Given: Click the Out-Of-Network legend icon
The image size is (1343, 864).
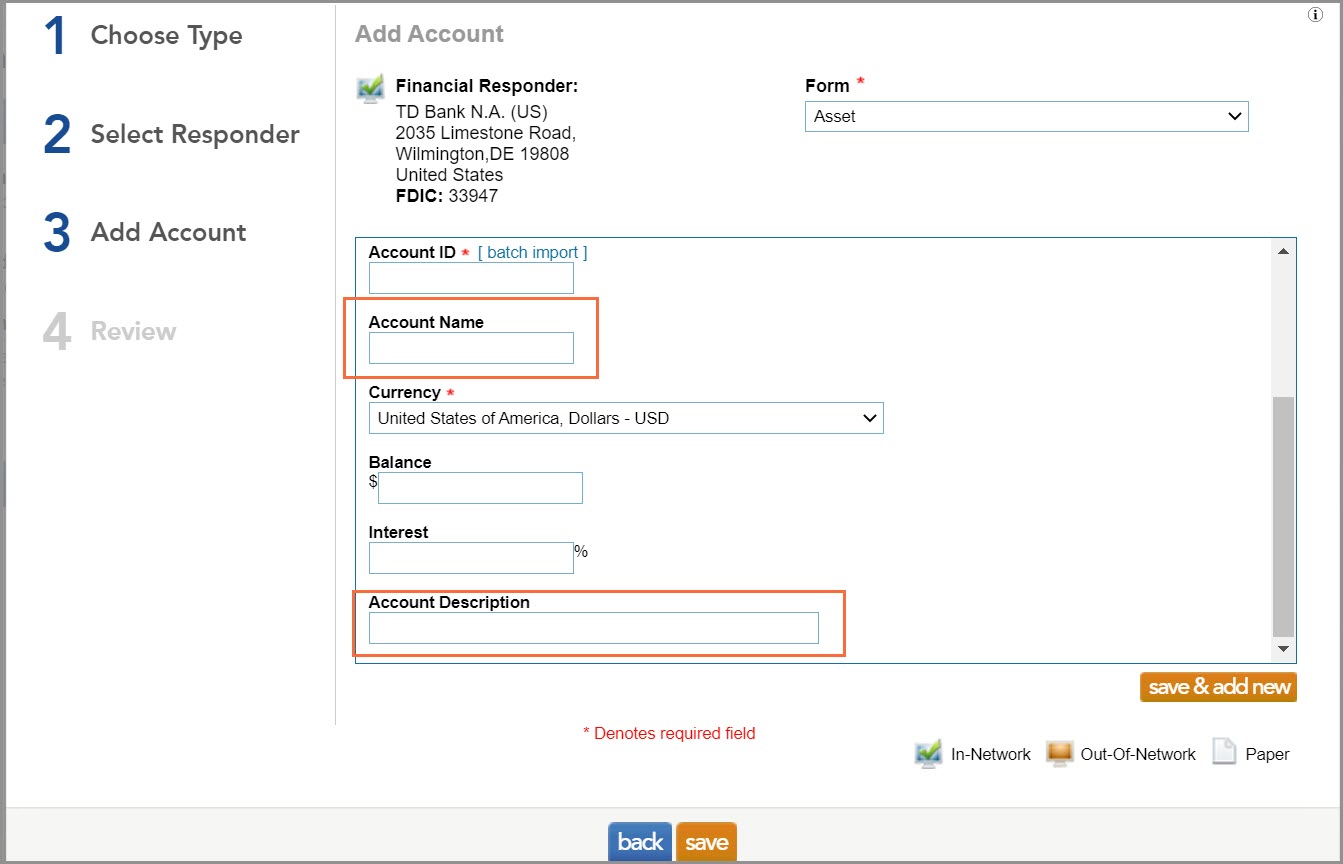Looking at the screenshot, I should coord(1059,753).
